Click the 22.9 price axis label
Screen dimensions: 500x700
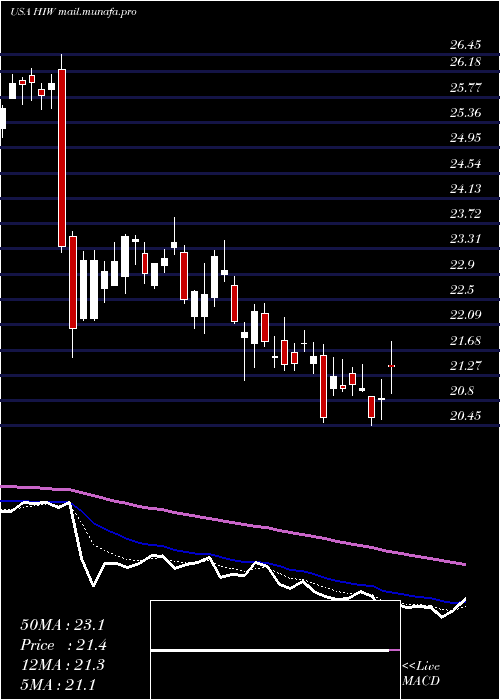(x=462, y=265)
